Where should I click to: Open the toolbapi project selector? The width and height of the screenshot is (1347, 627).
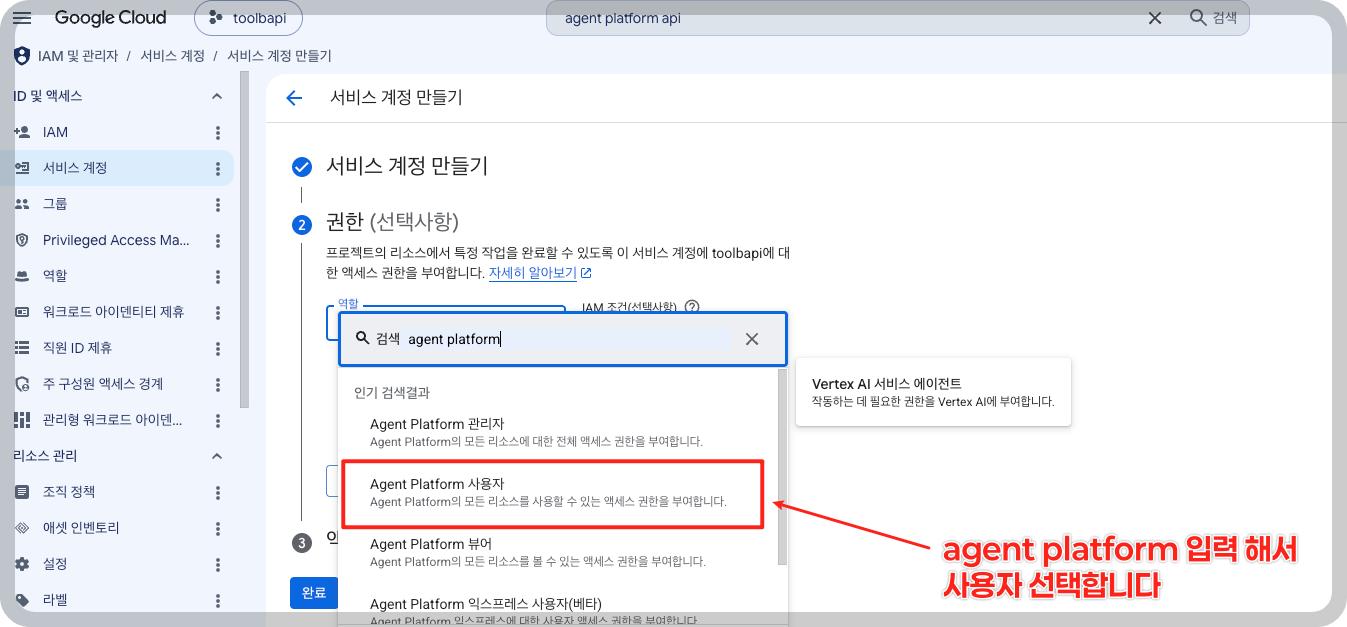(248, 18)
